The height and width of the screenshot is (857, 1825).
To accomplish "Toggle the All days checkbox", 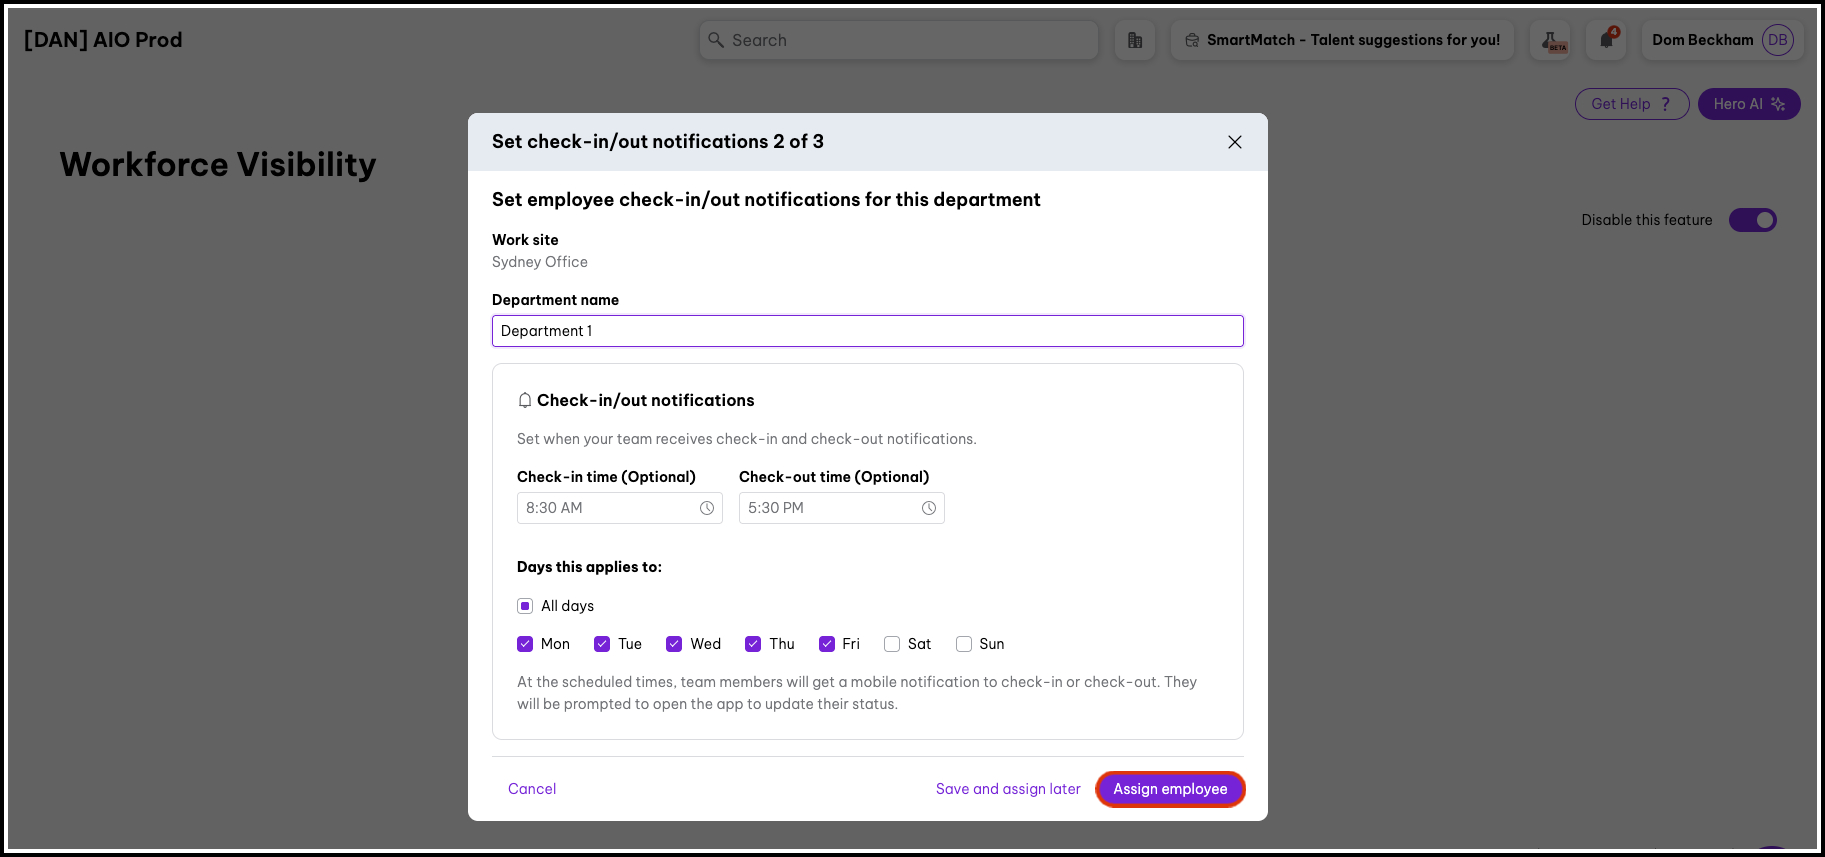I will tap(525, 606).
